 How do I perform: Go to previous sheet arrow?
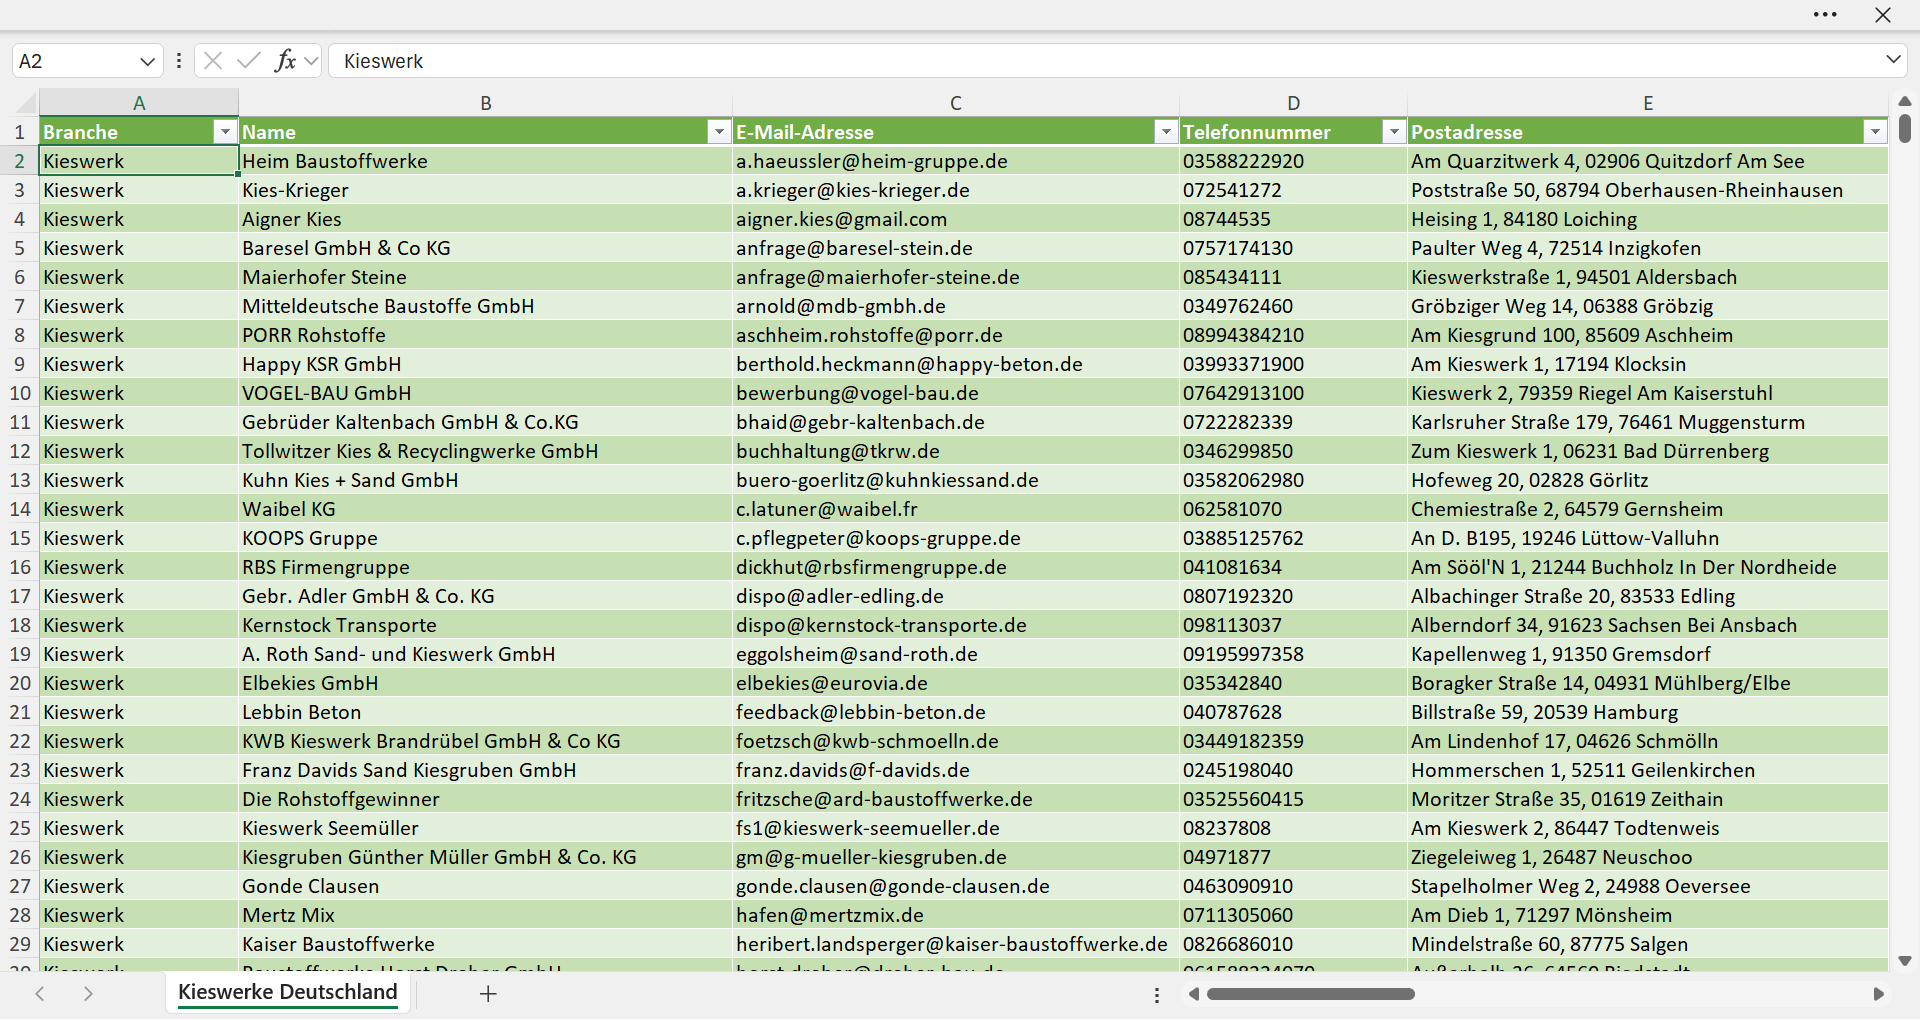point(40,994)
